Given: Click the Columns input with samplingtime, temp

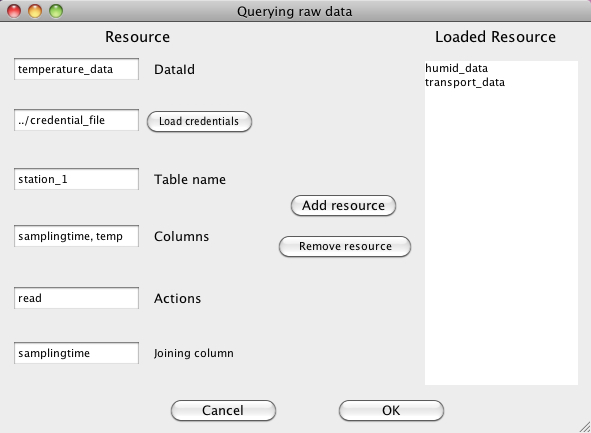Looking at the screenshot, I should click(x=77, y=236).
